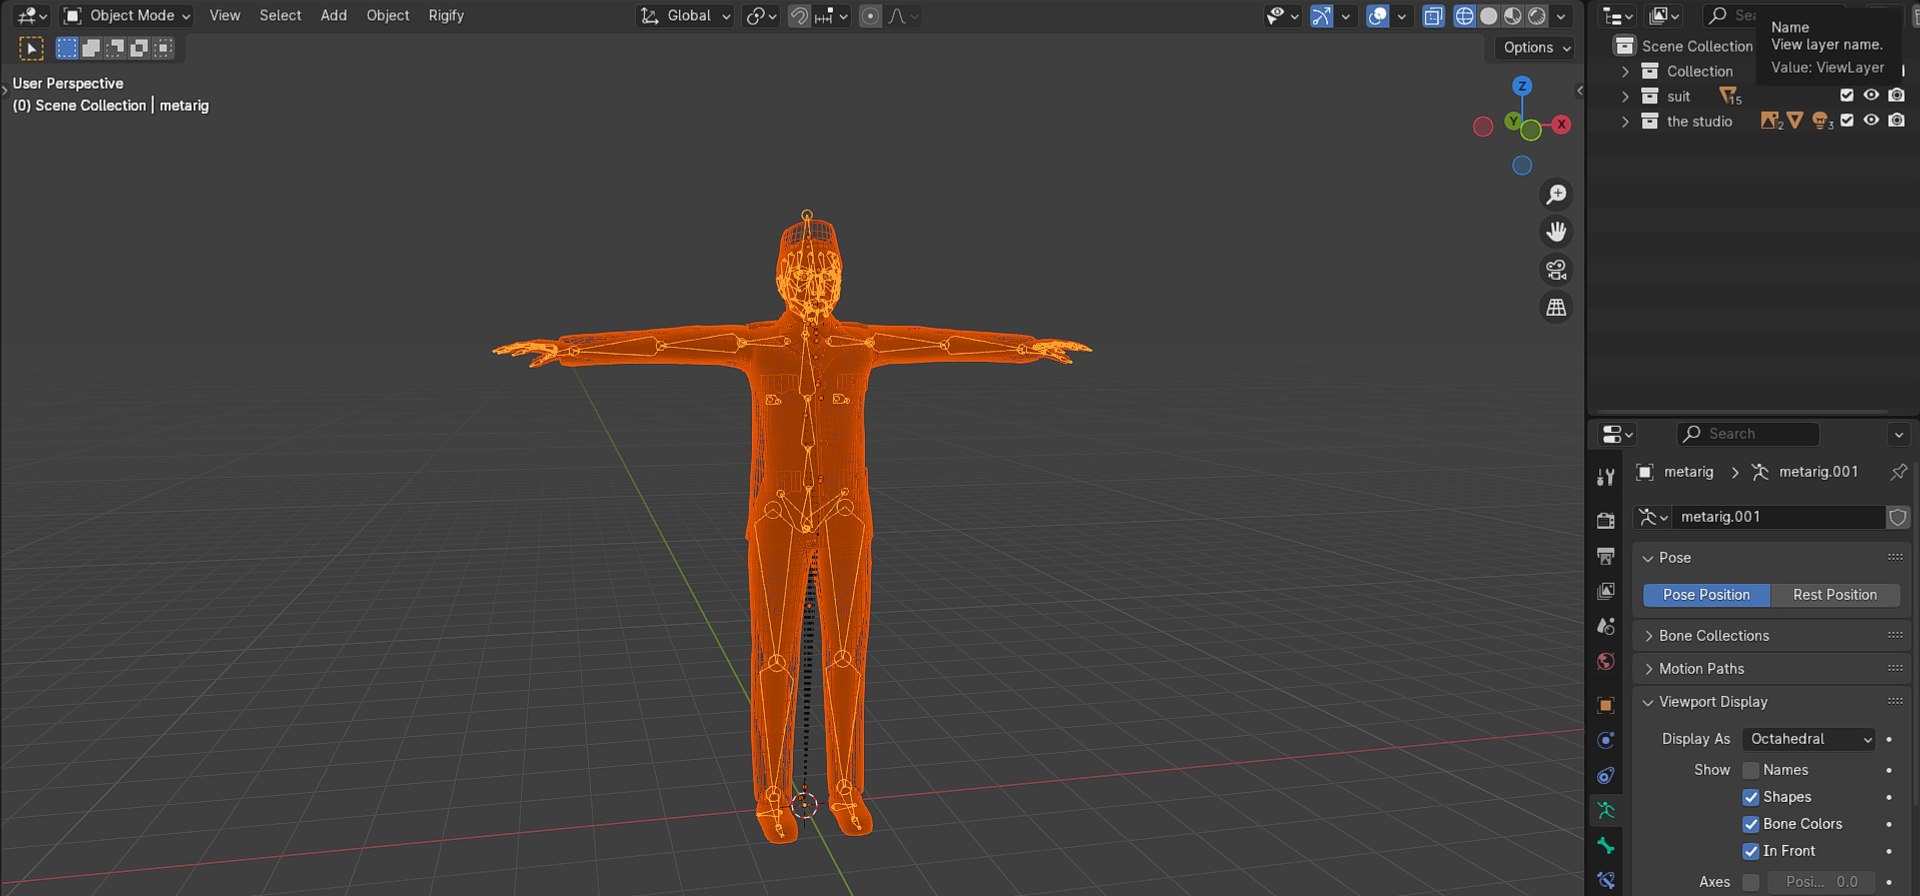This screenshot has width=1920, height=896.
Task: Choose the Extend selection mode icon
Action: point(91,48)
